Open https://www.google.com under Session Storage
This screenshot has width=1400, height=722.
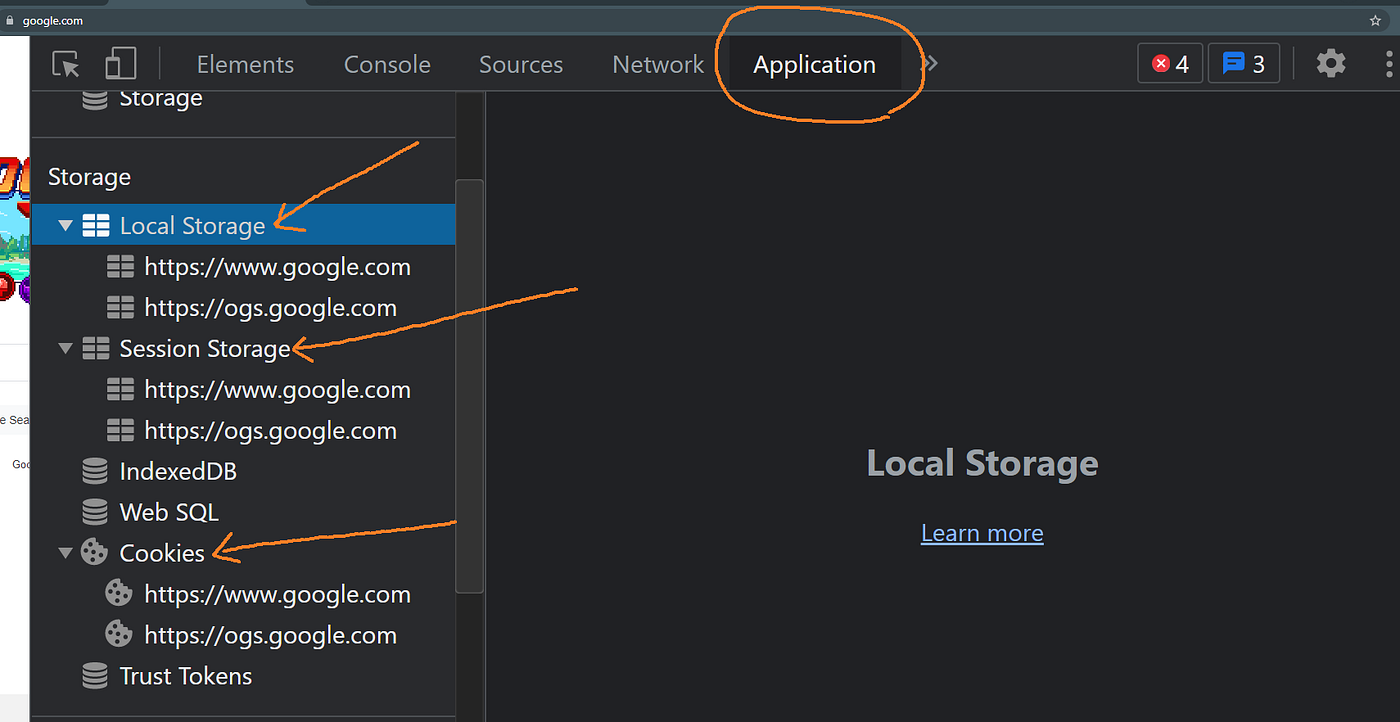tap(277, 390)
